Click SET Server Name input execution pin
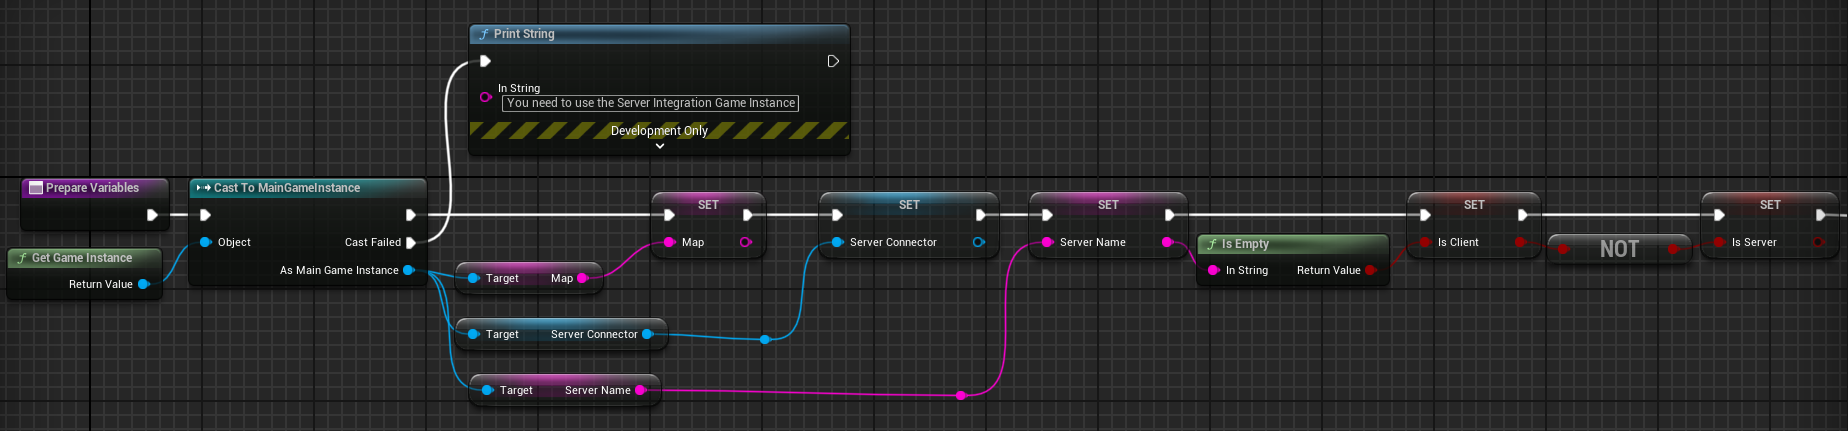Viewport: 1848px width, 431px height. (x=1047, y=215)
